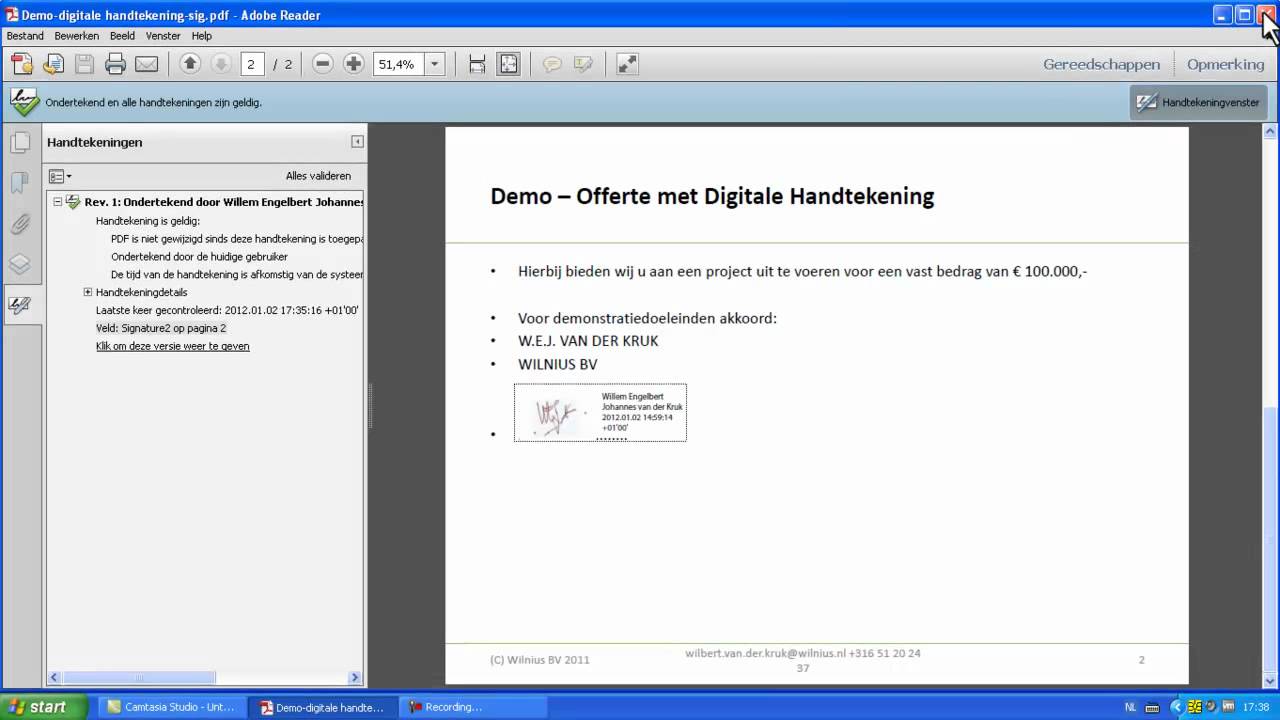Click the sticky note comment icon
The image size is (1280, 720).
point(552,64)
